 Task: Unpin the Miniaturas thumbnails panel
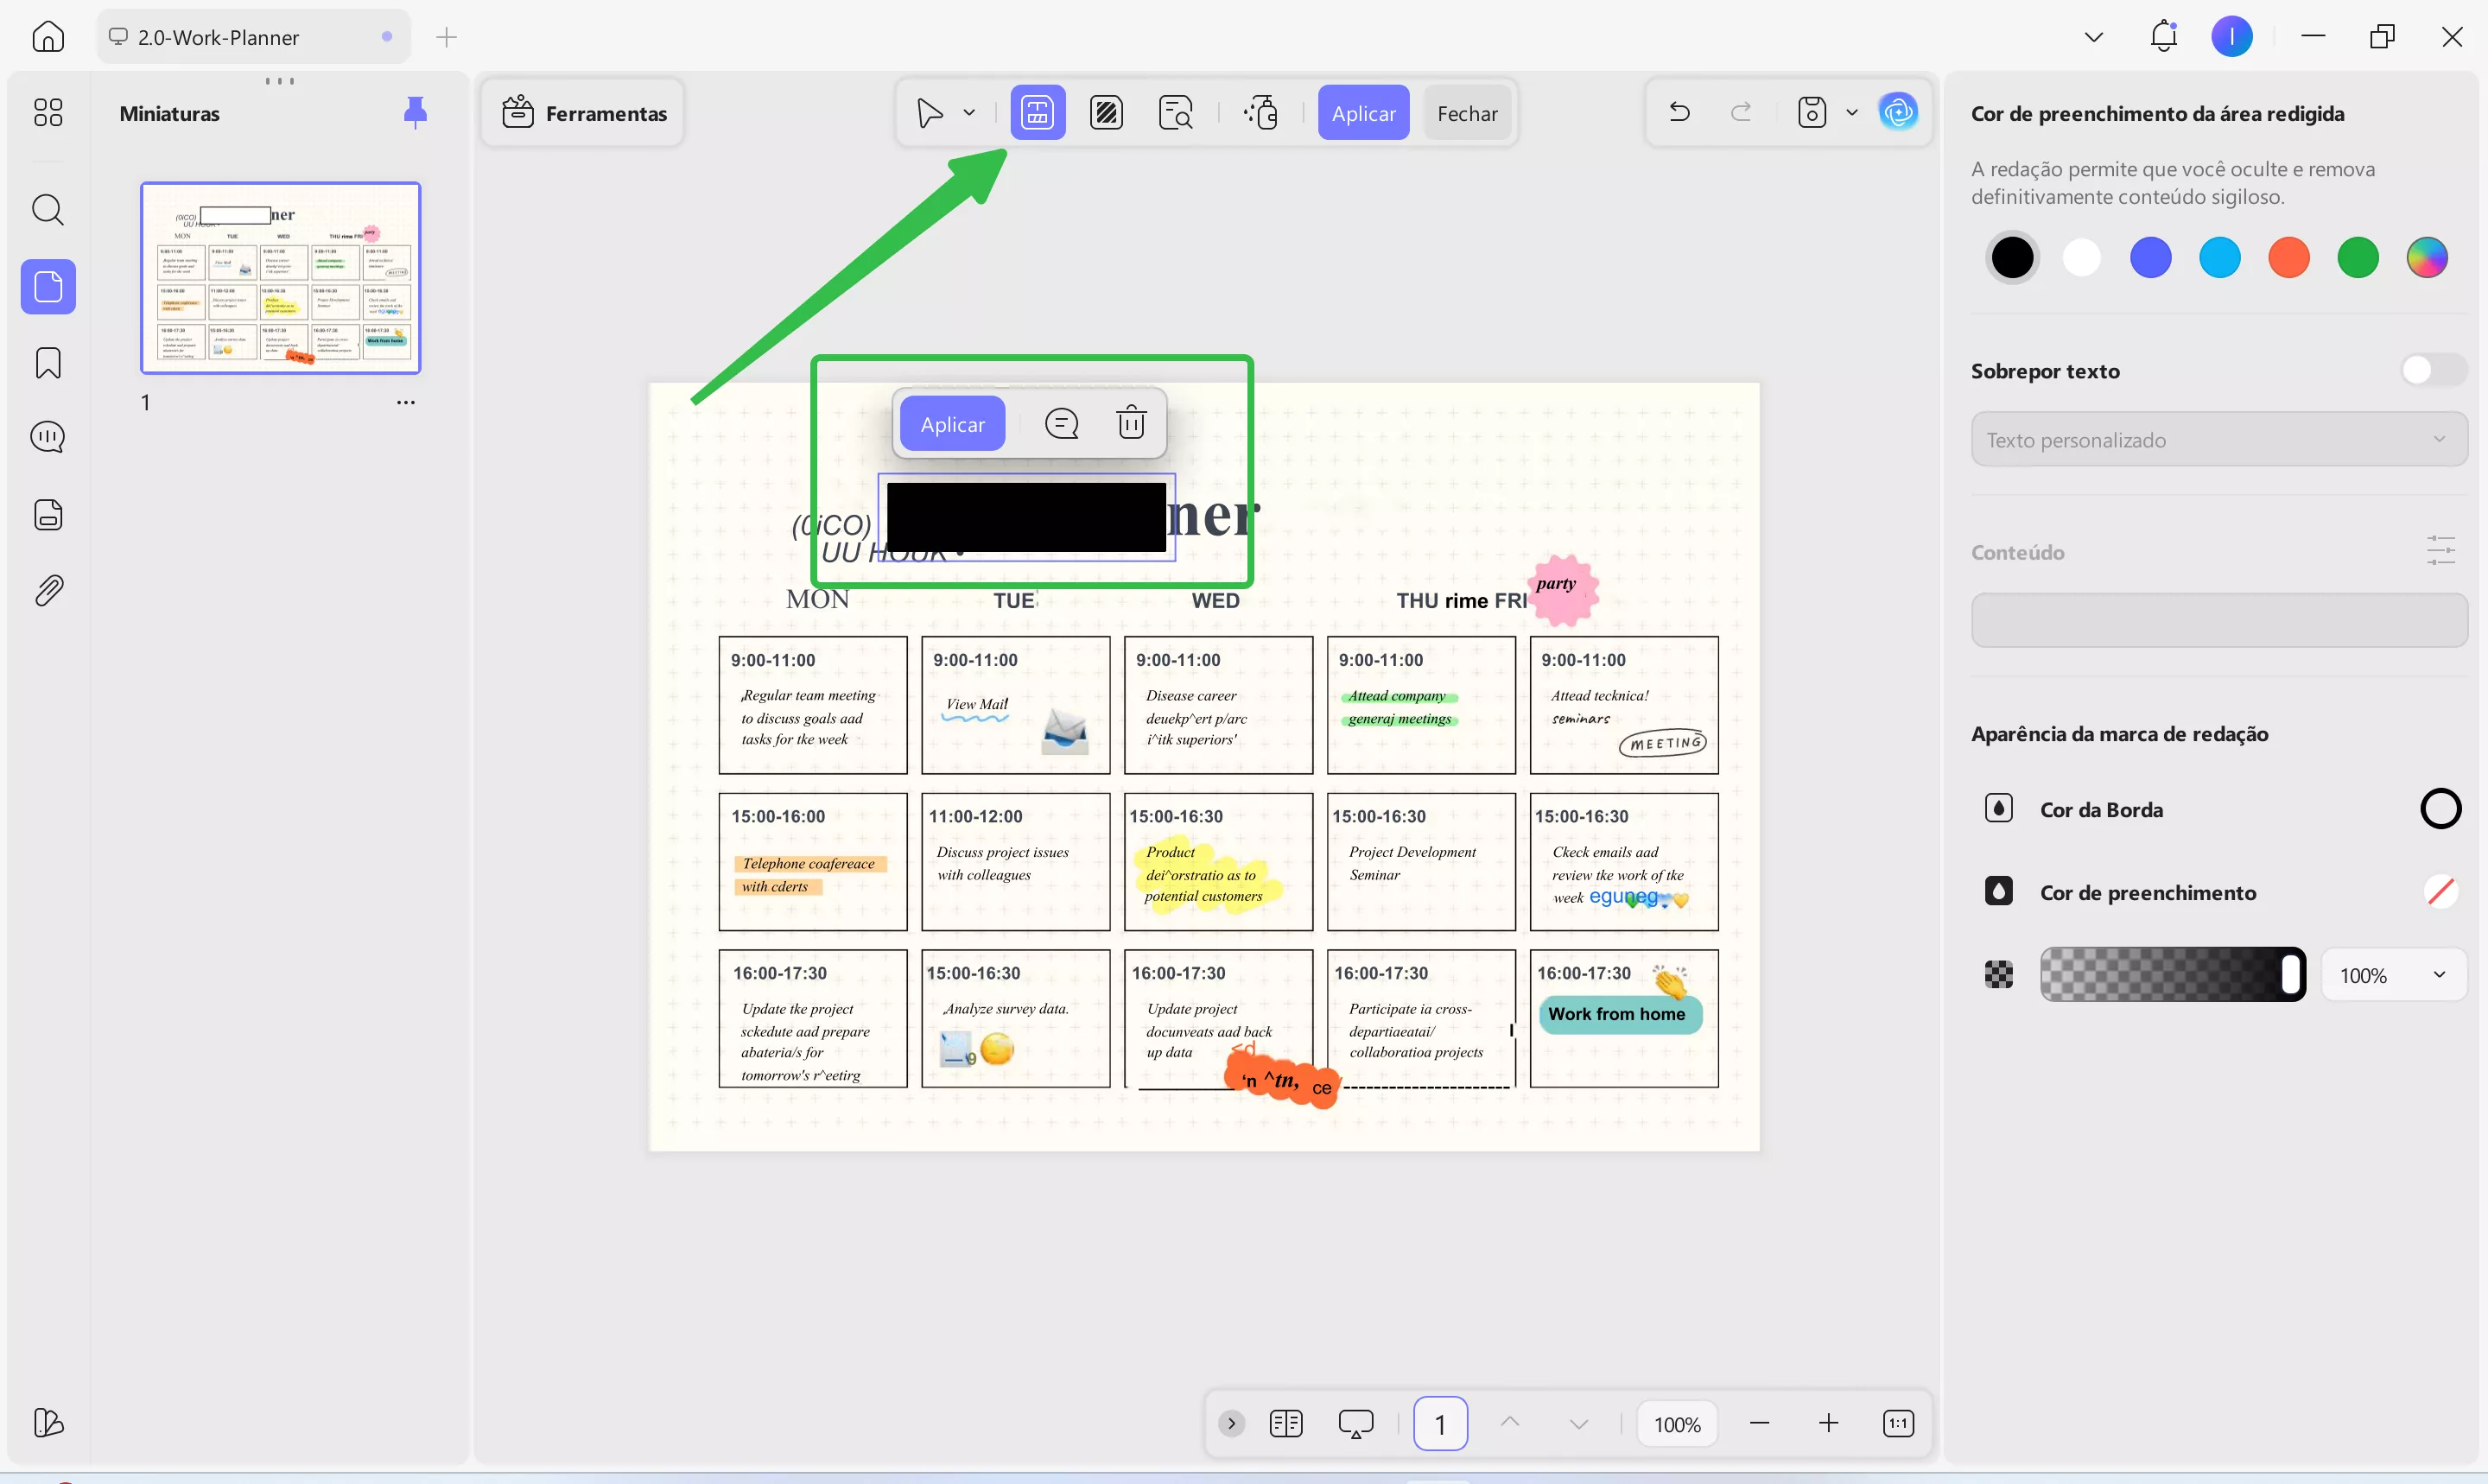pos(415,112)
